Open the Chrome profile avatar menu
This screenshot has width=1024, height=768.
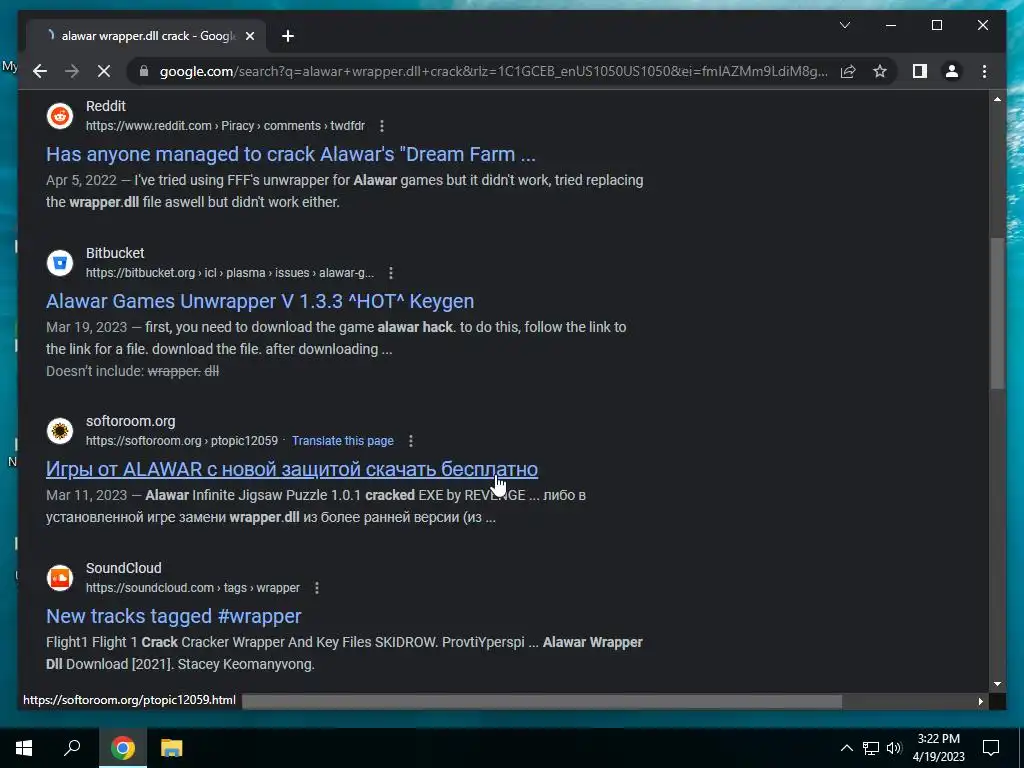point(952,71)
